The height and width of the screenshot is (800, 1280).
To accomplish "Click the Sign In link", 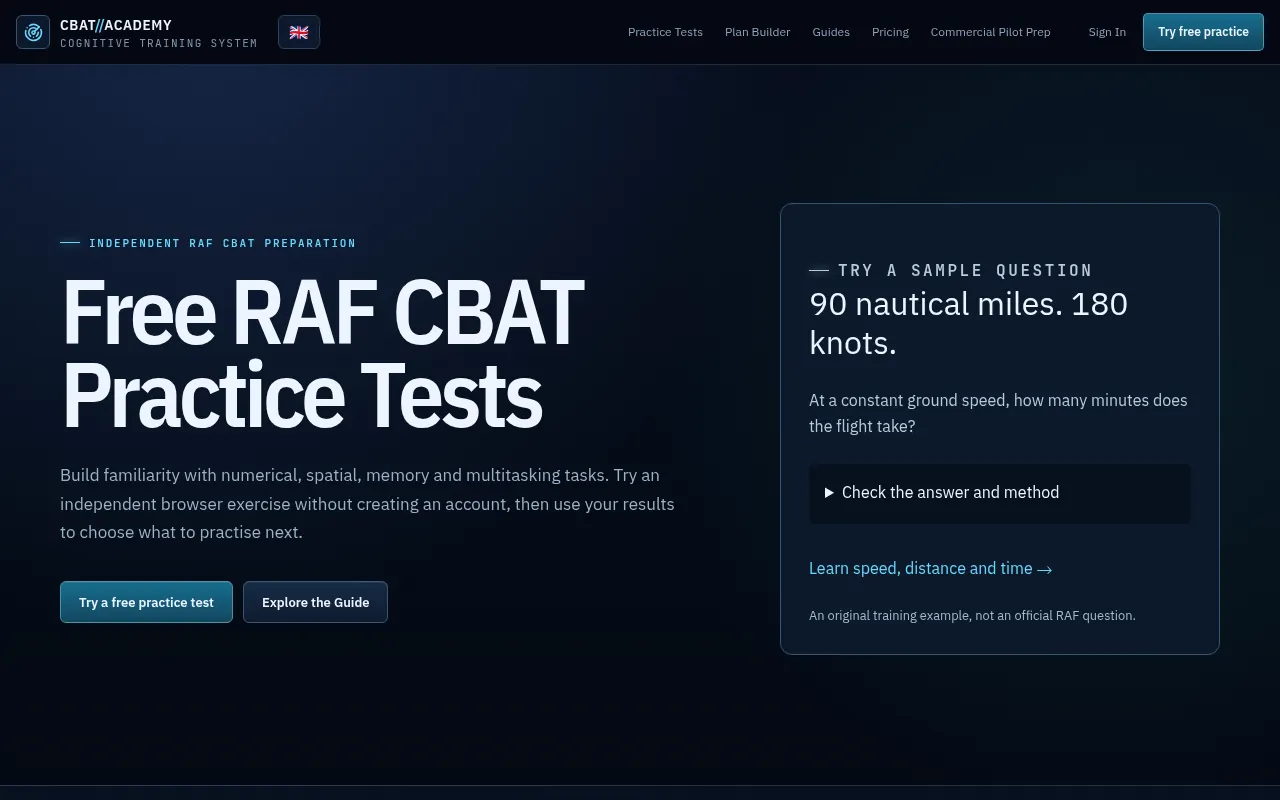I will tap(1107, 32).
